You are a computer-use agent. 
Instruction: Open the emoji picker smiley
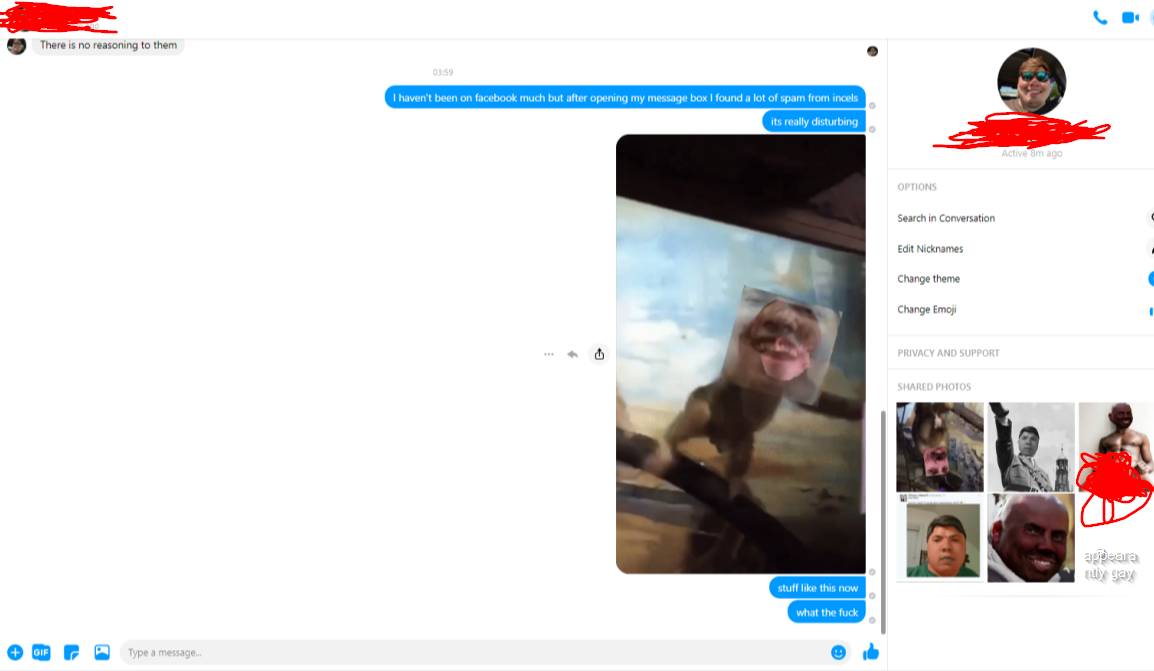coord(838,653)
